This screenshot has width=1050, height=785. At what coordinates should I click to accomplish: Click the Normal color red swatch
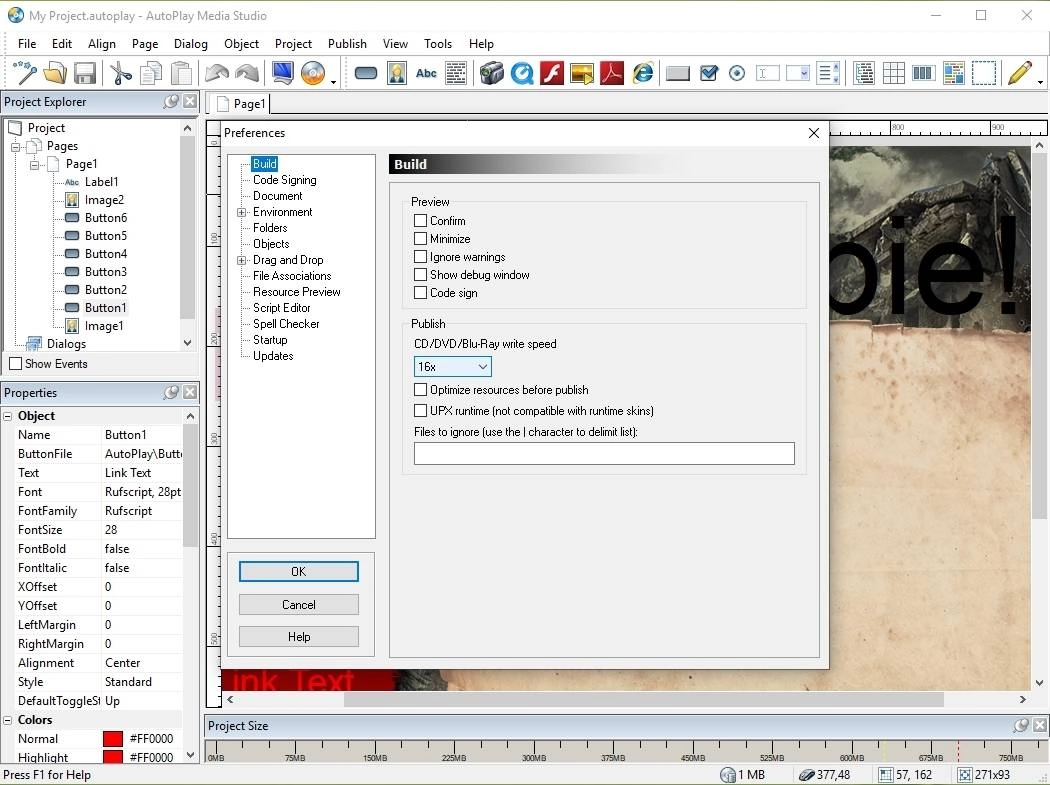pyautogui.click(x=113, y=738)
